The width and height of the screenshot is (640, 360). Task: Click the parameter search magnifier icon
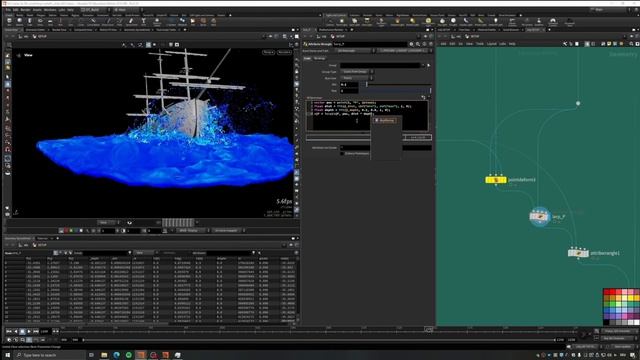pos(418,44)
